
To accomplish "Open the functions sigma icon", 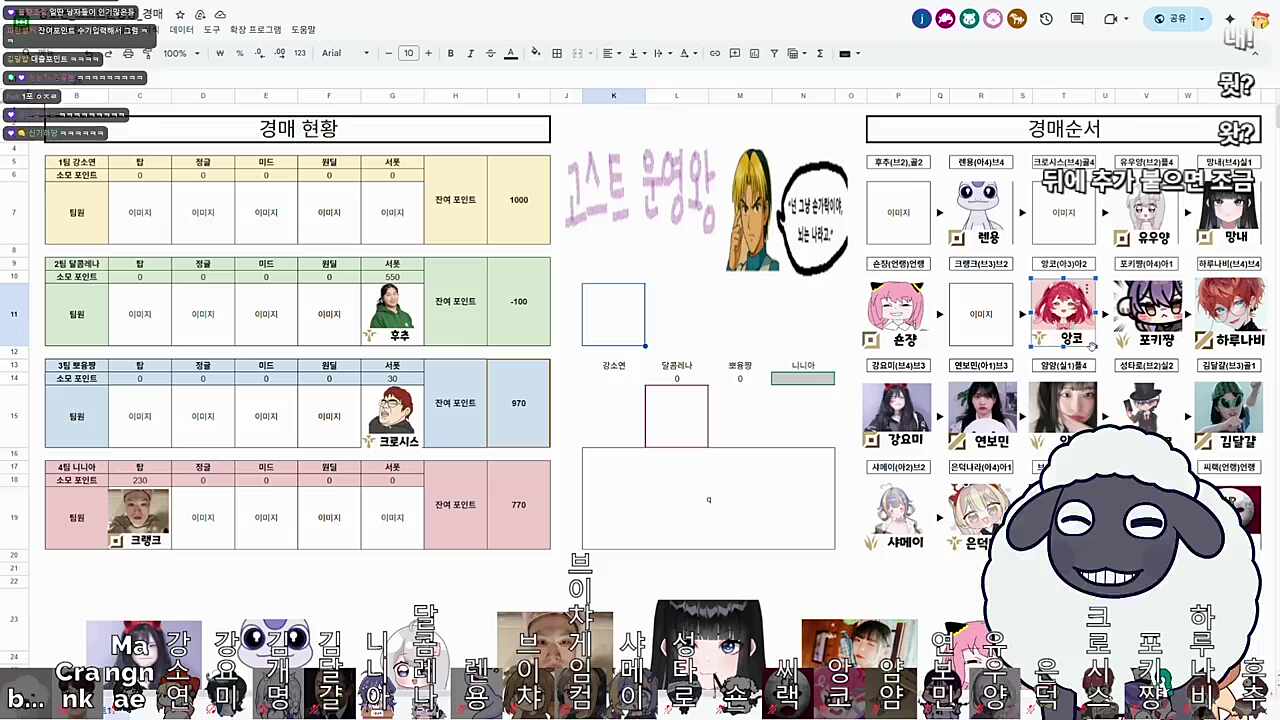I will 820,53.
